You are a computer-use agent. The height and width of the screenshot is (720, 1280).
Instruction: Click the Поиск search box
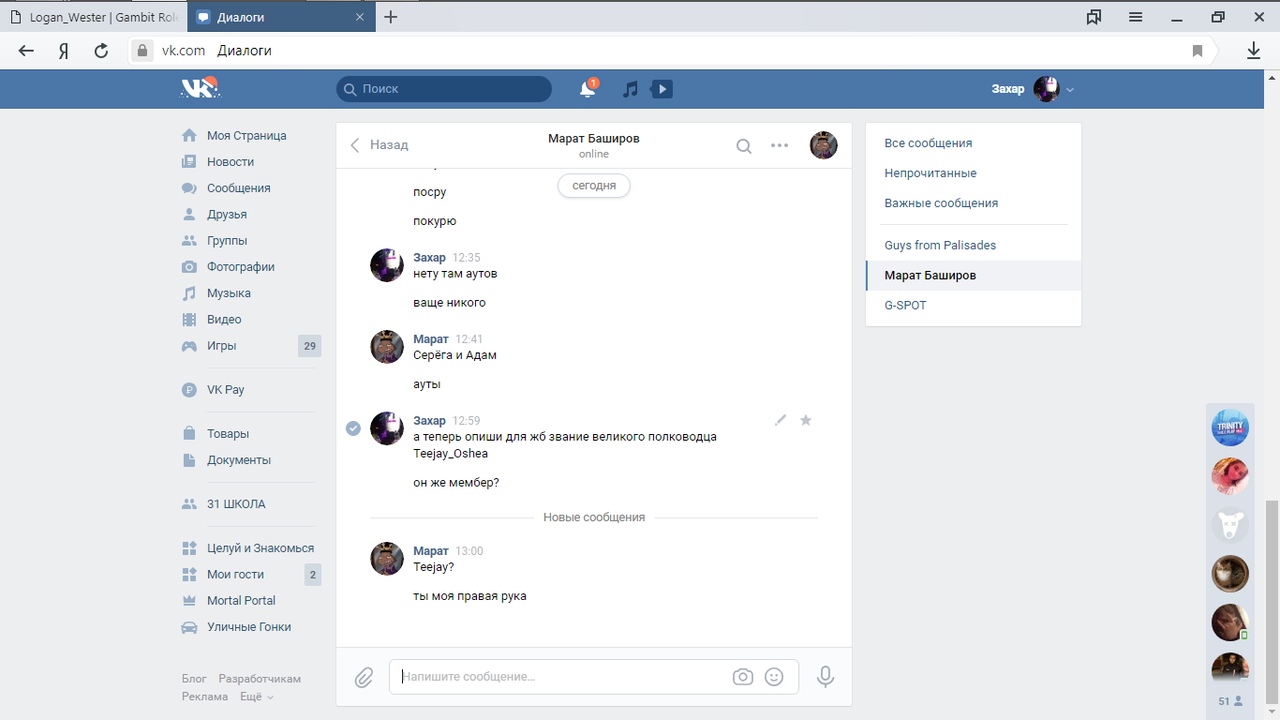(x=444, y=89)
